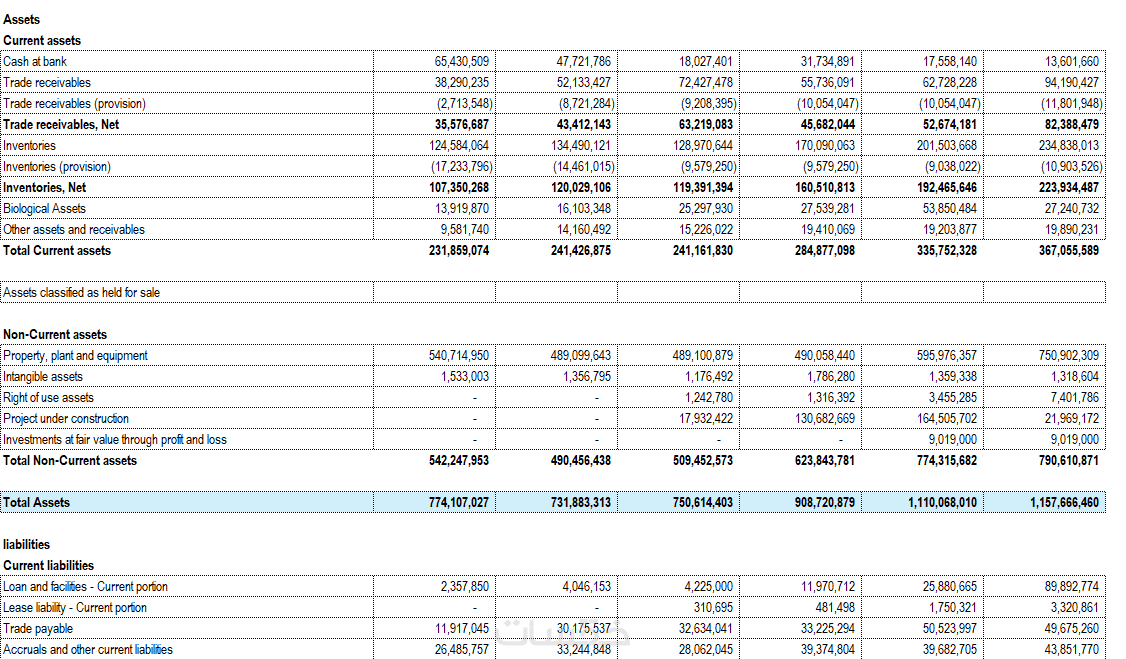Click trade receivables value 94,190,427

click(1071, 83)
